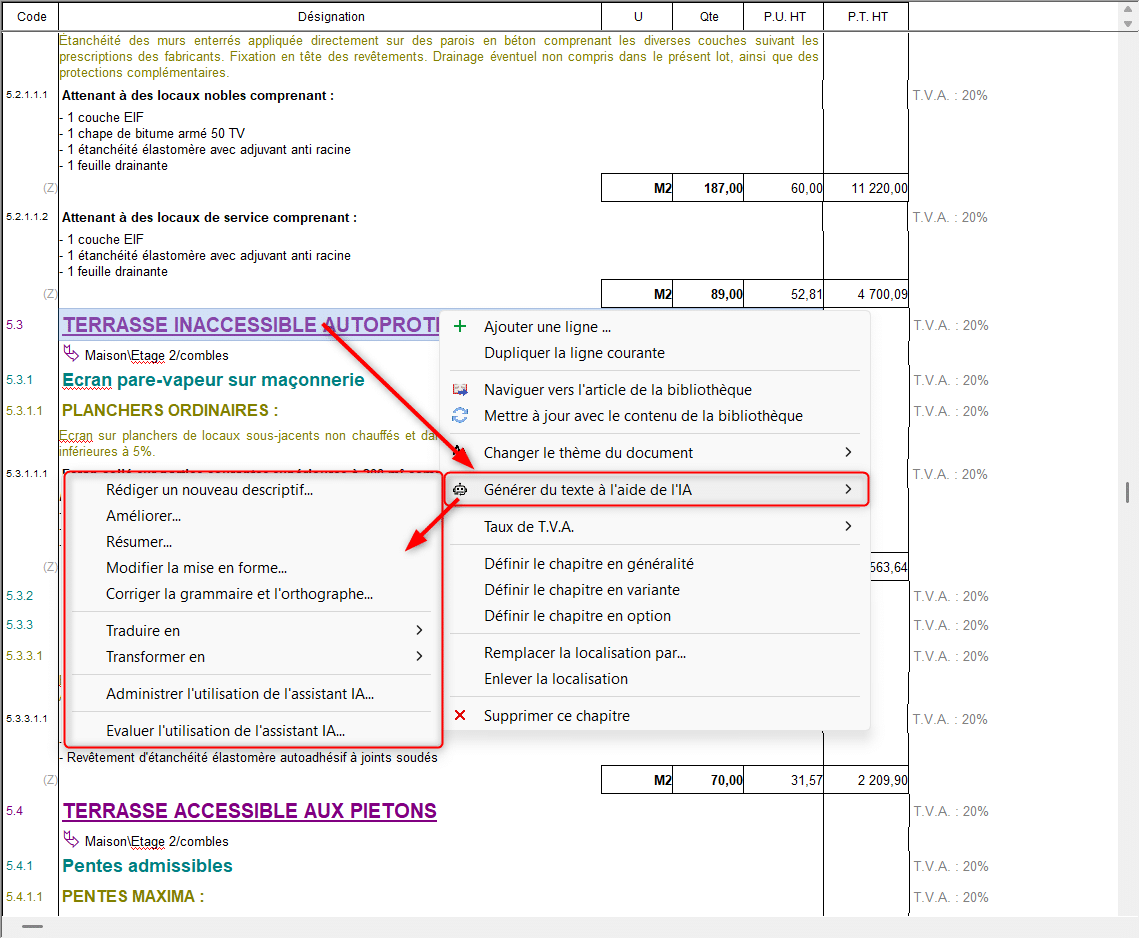Image resolution: width=1140 pixels, height=939 pixels.
Task: Click the 187,00 quantity cell
Action: pos(708,188)
